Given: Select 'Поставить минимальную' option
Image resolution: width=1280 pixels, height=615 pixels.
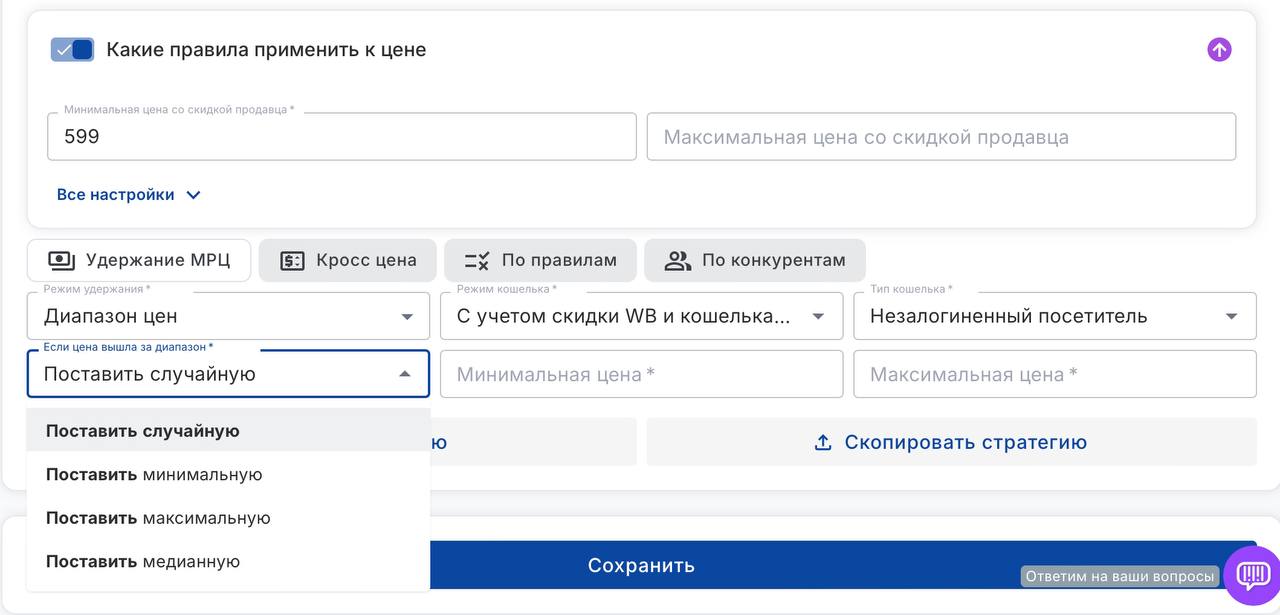Looking at the screenshot, I should tap(154, 474).
